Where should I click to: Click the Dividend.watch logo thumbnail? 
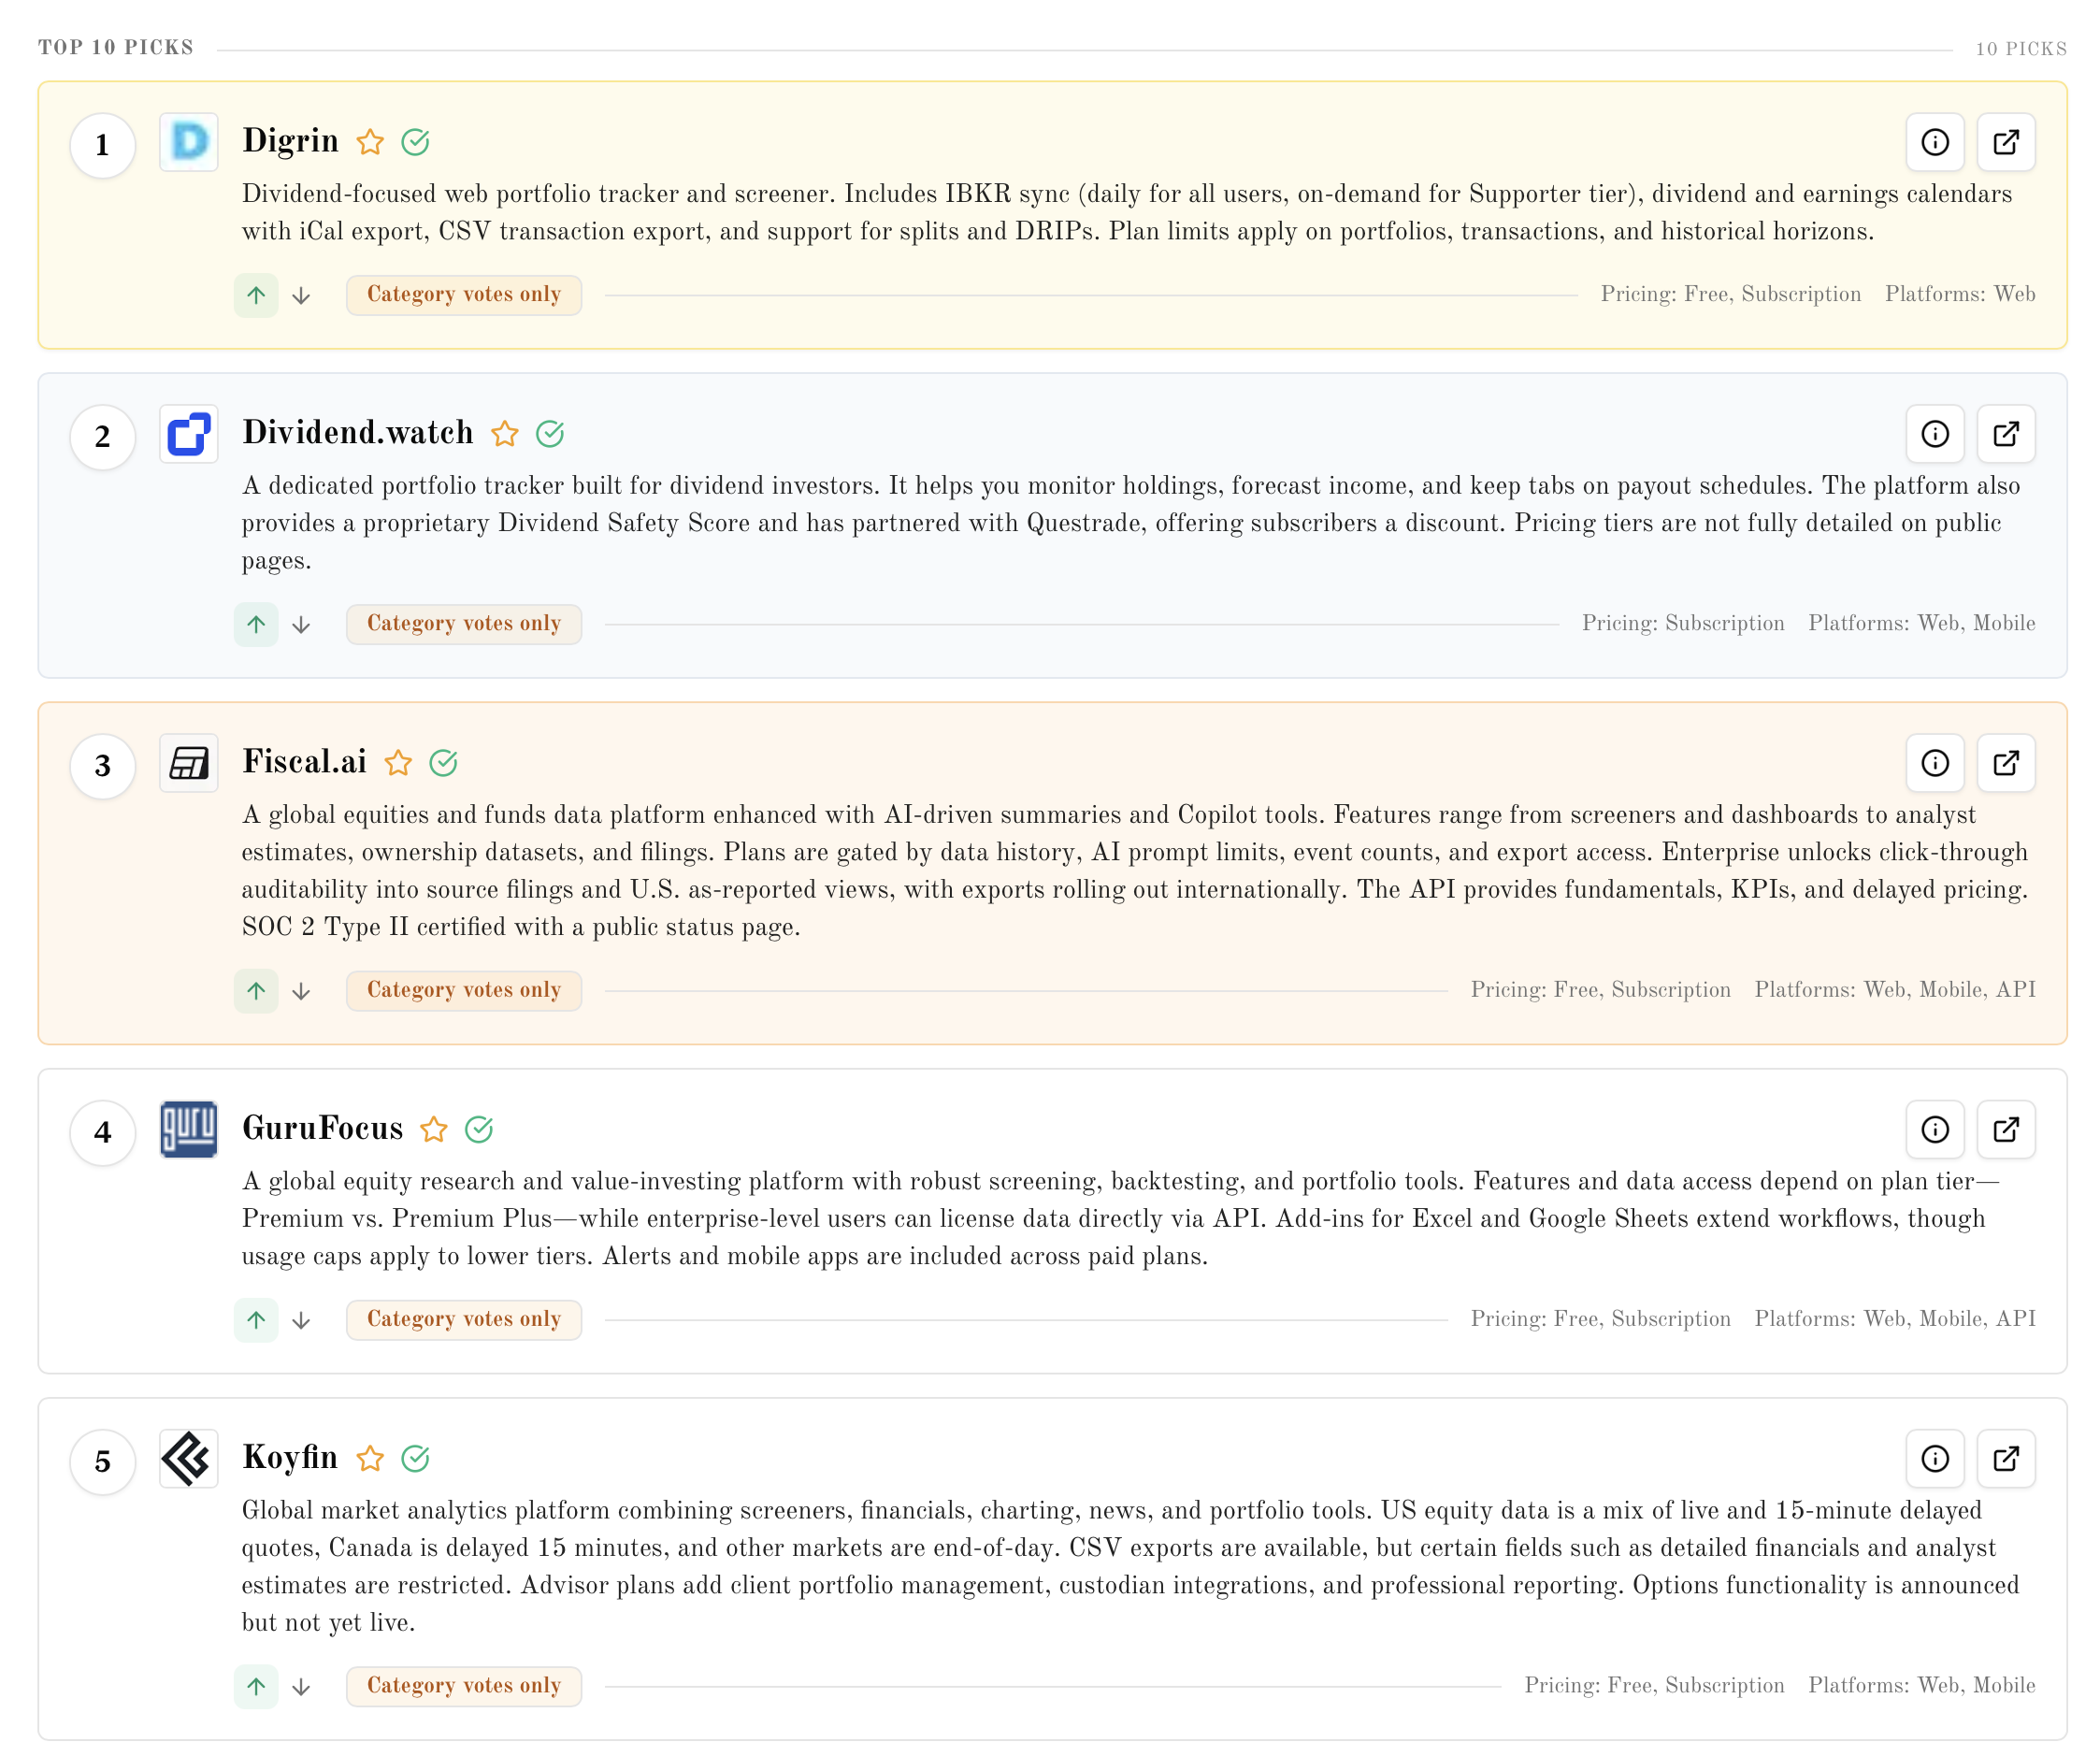point(188,434)
